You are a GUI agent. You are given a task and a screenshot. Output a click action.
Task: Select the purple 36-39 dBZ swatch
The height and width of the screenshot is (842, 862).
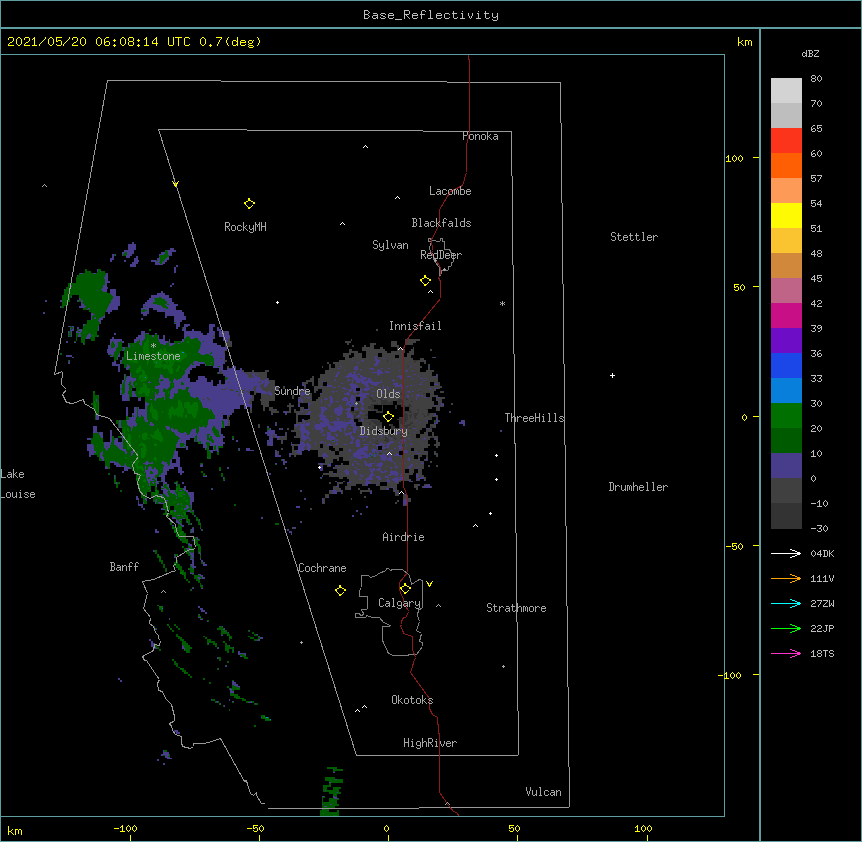(x=786, y=341)
